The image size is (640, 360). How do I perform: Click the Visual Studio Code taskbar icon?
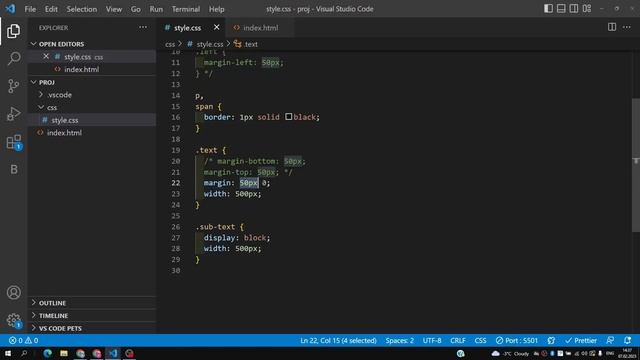click(x=113, y=353)
